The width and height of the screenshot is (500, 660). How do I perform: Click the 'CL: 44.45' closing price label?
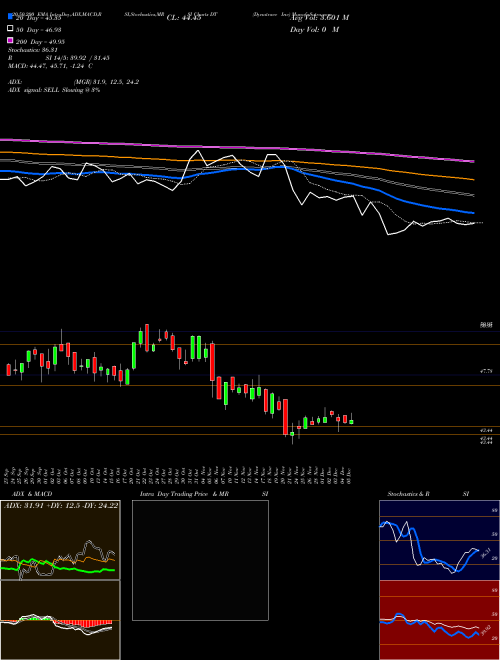(184, 18)
